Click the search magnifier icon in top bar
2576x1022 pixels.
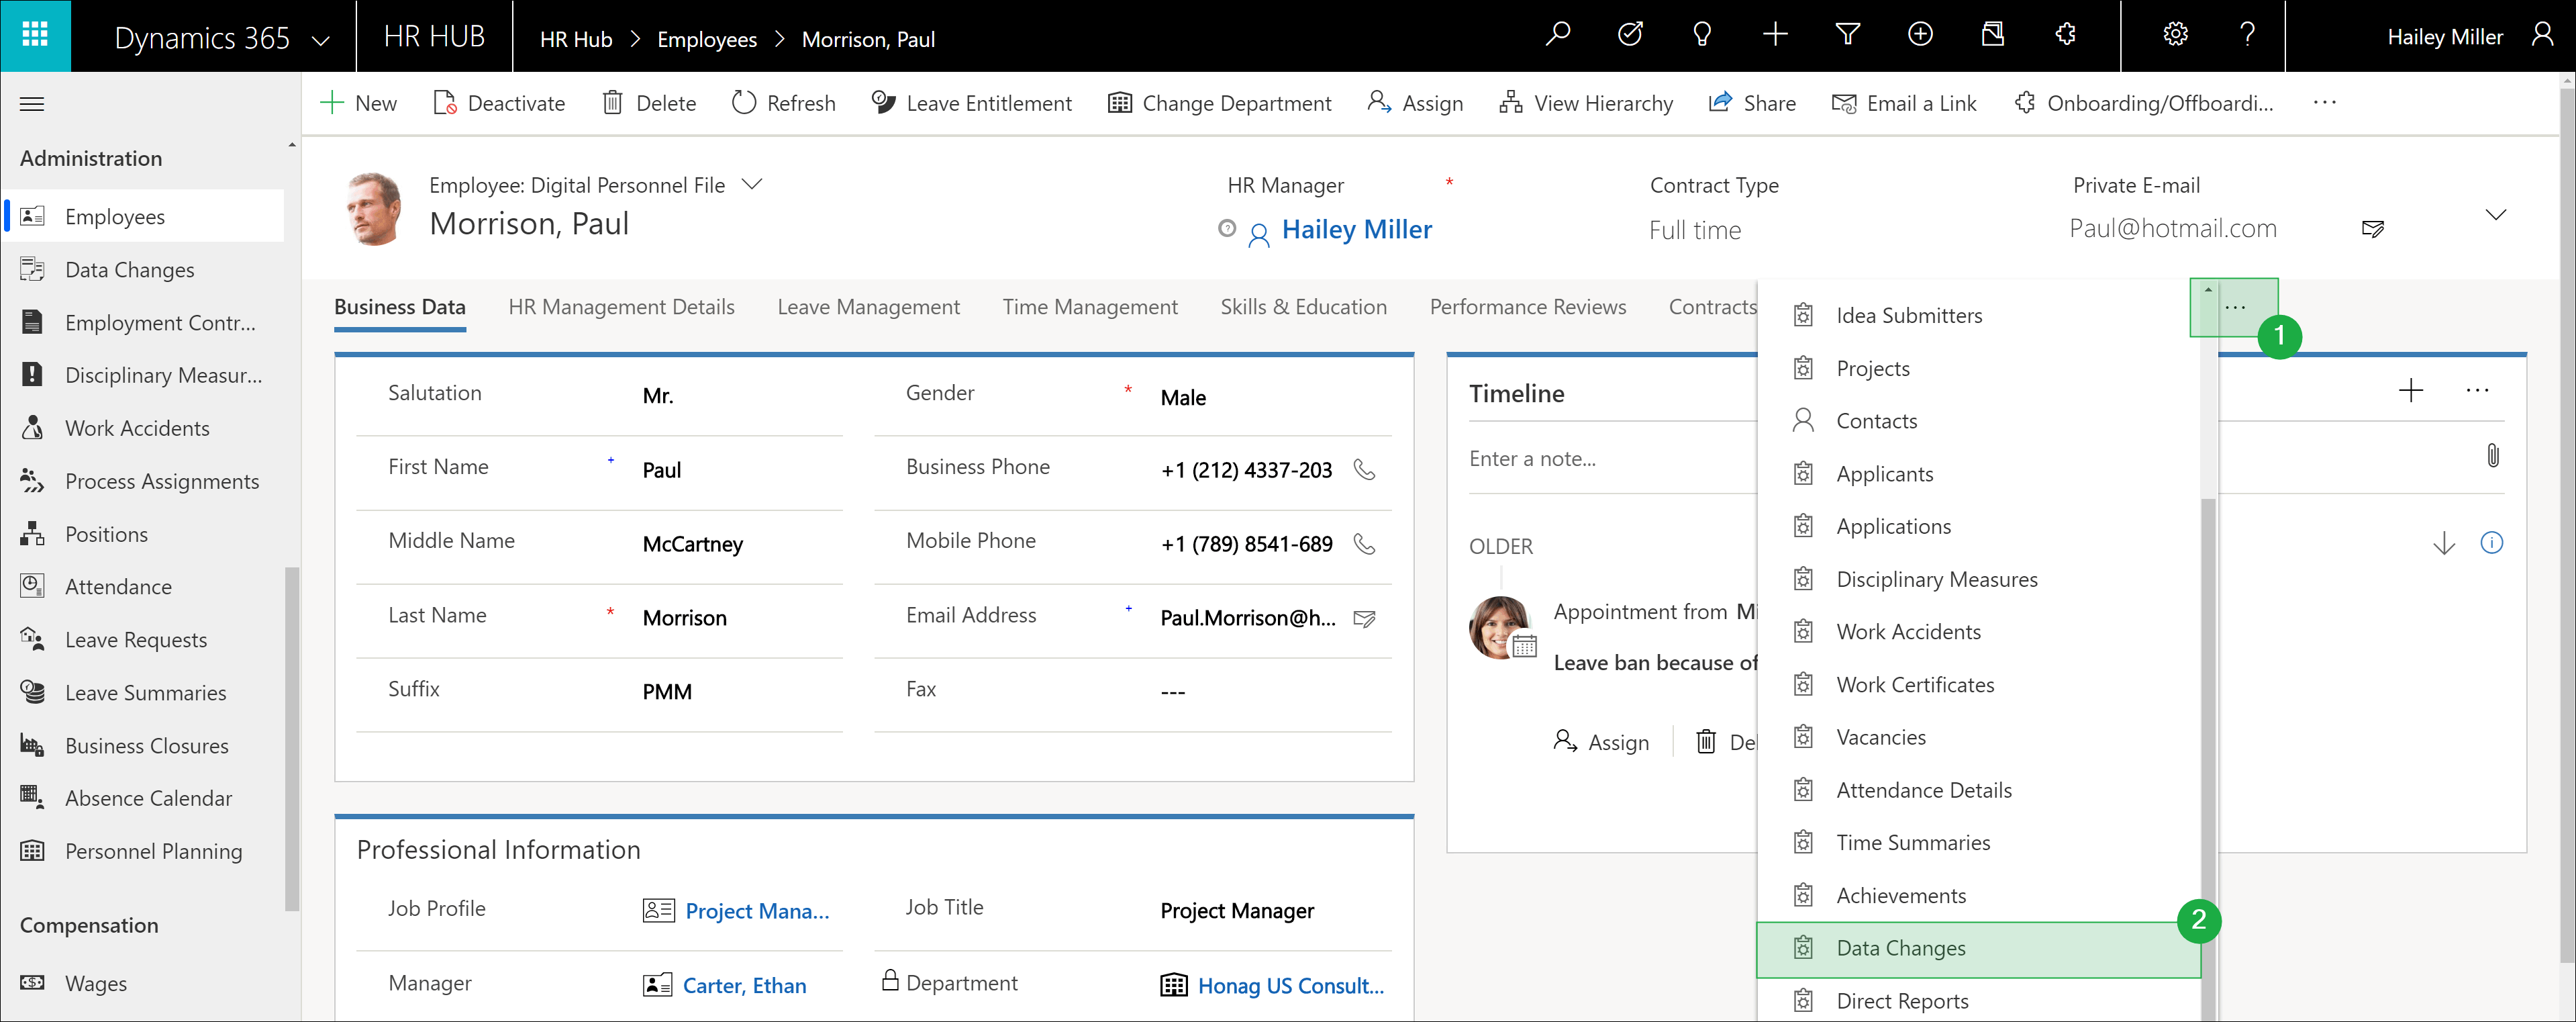(1558, 35)
